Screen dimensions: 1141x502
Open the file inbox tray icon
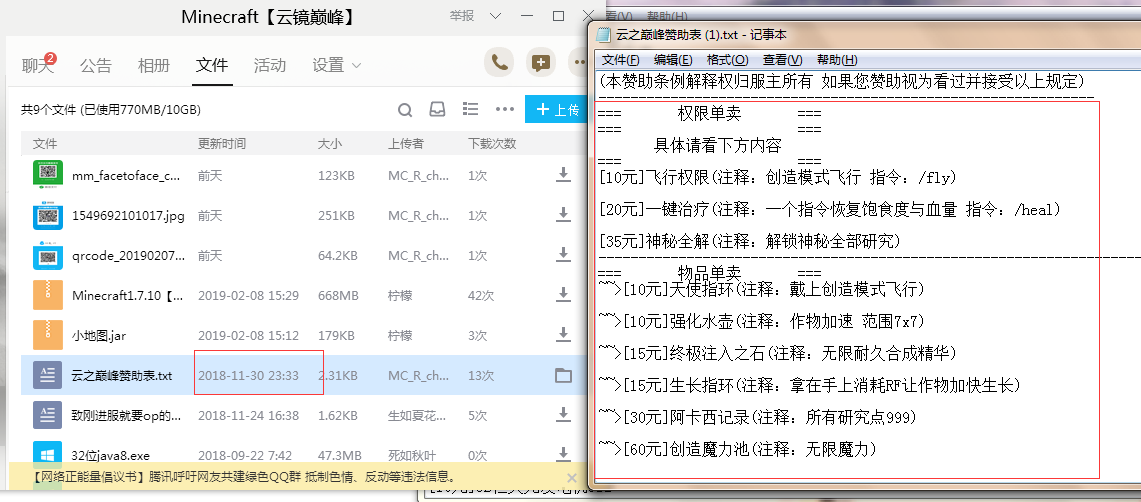437,110
